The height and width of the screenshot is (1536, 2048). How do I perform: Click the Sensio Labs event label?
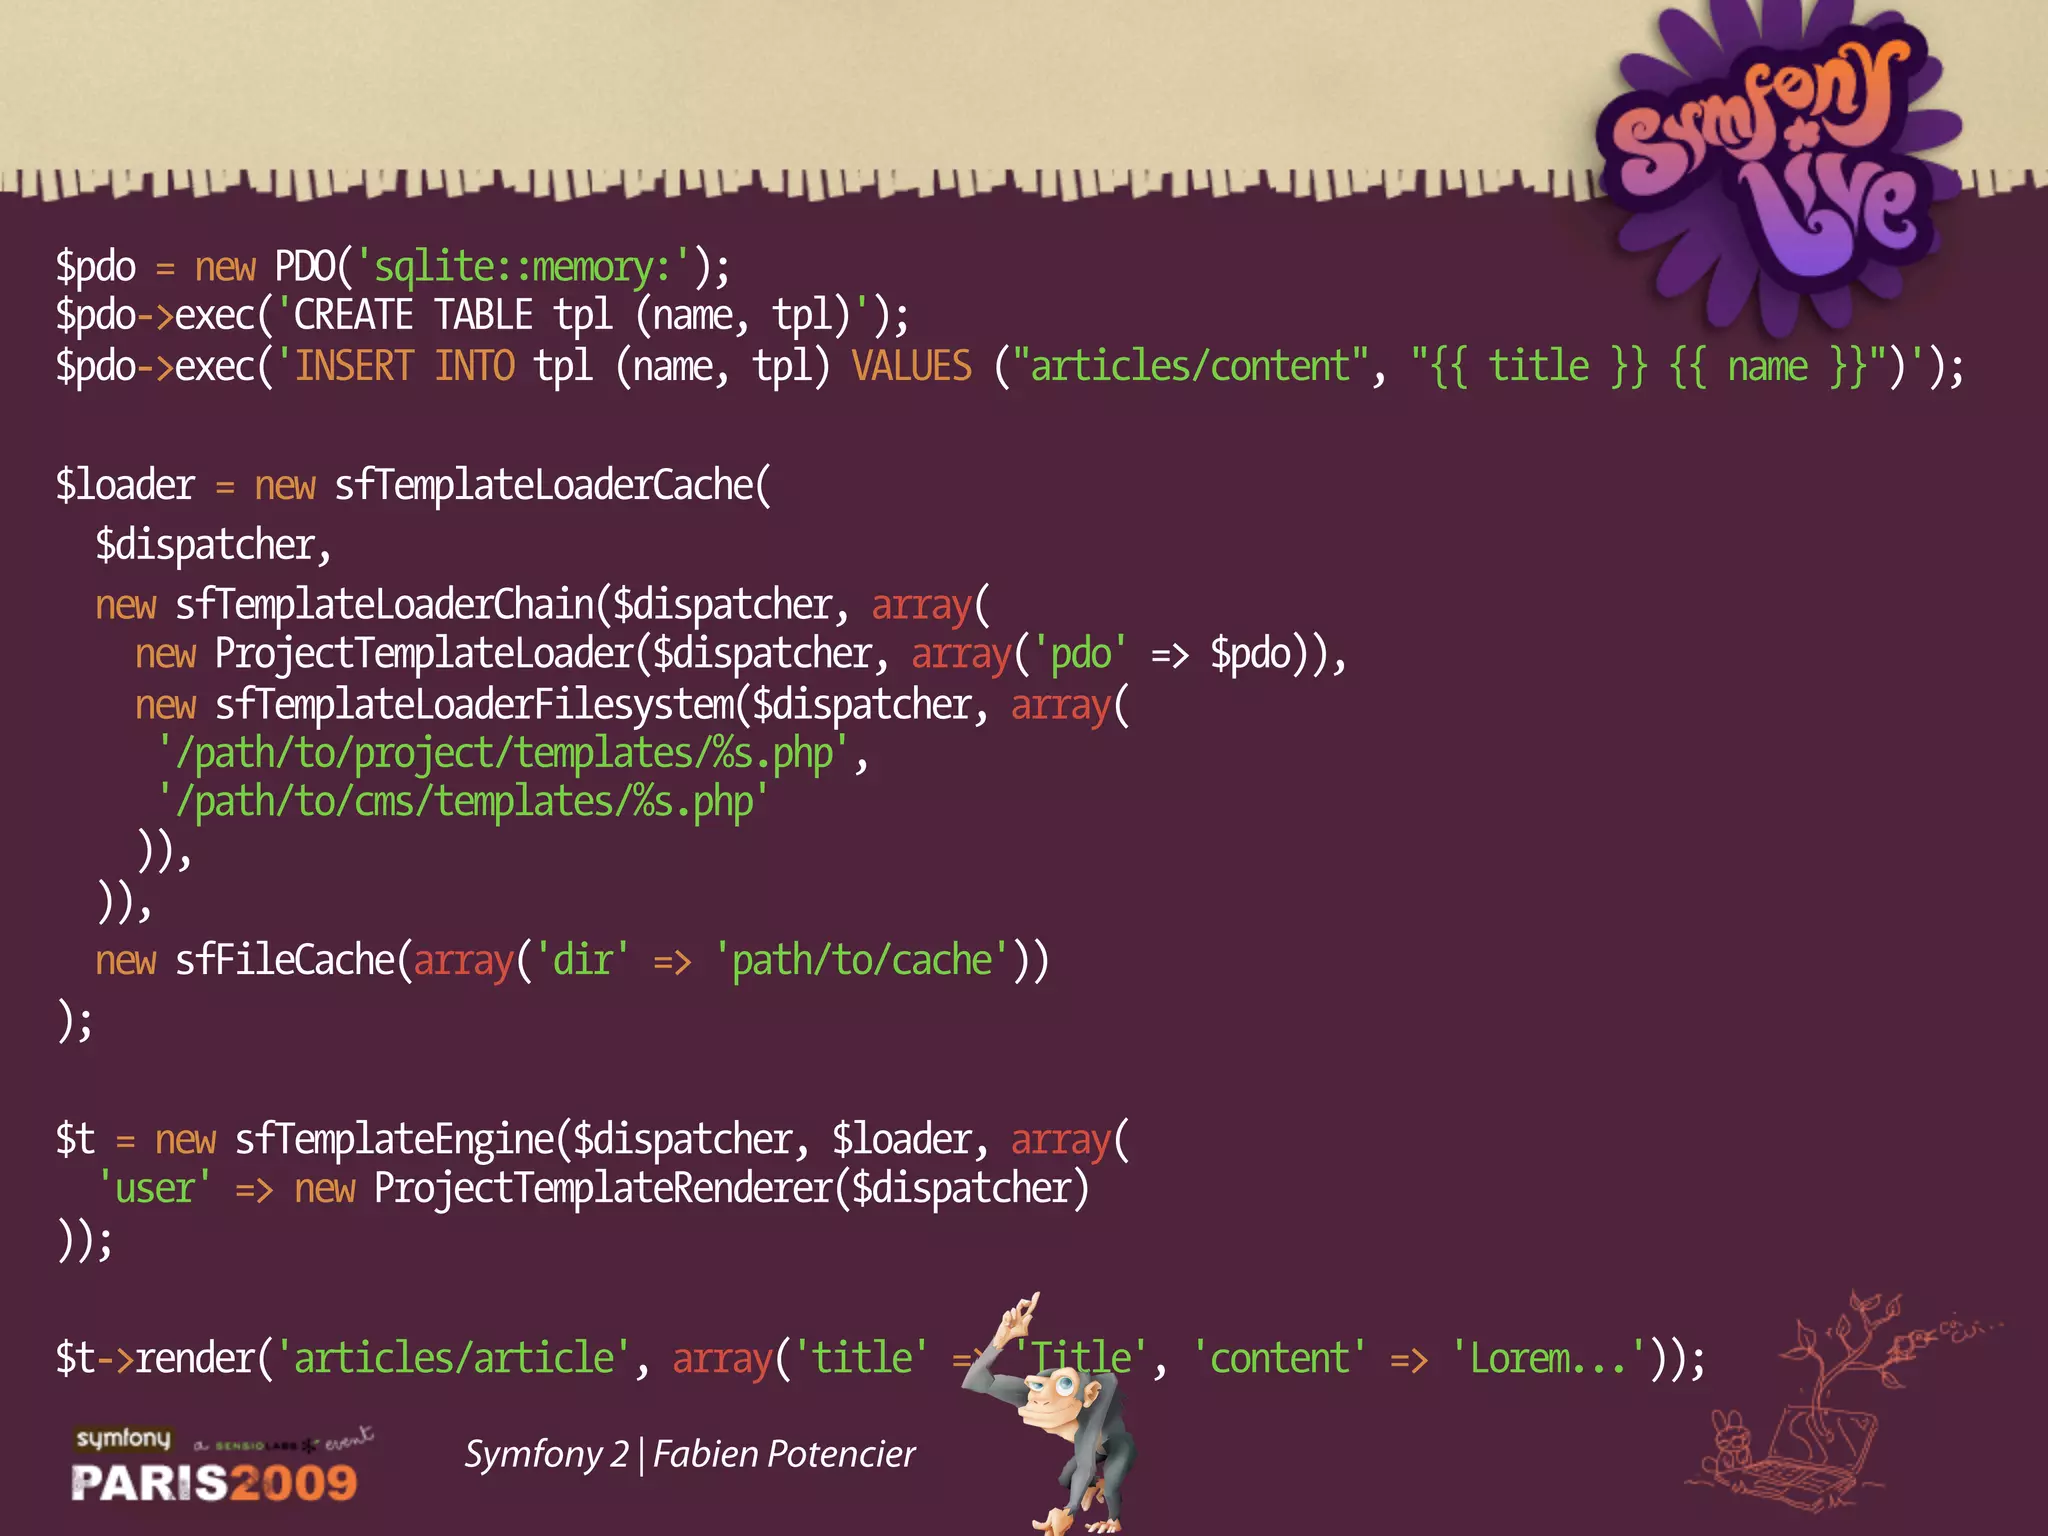pyautogui.click(x=283, y=1442)
